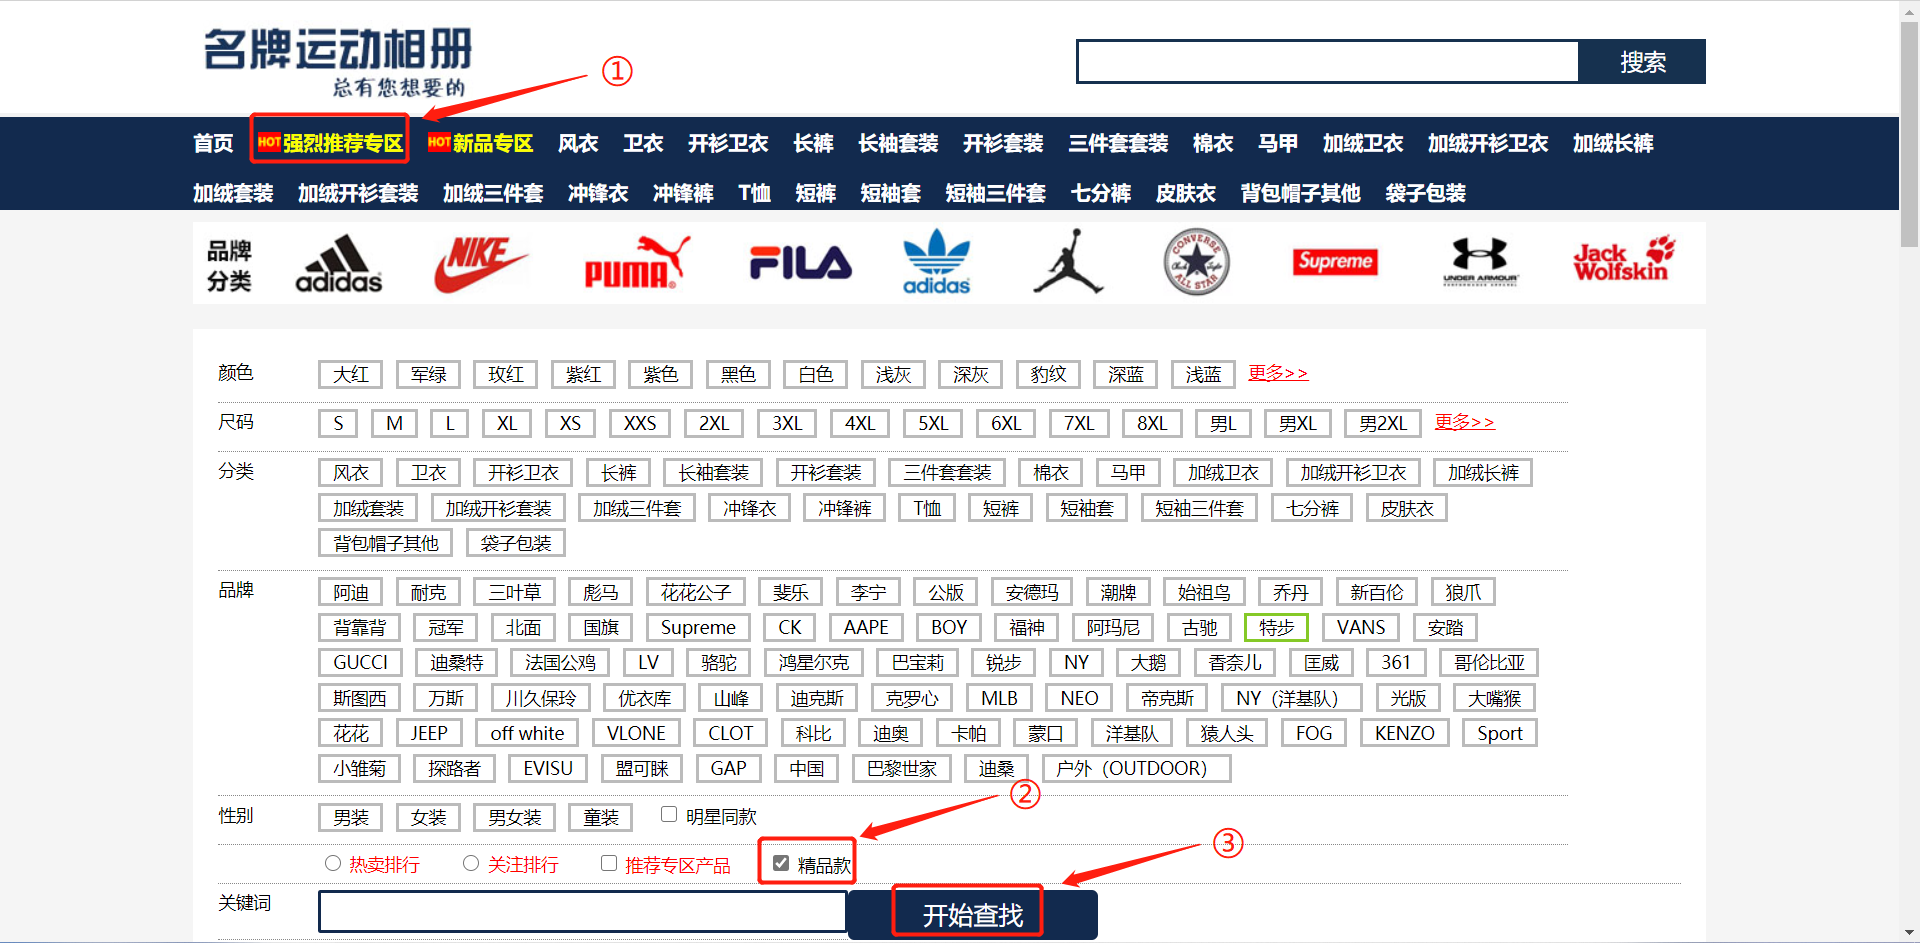Choose the 浅蓝 color filter
The image size is (1920, 943).
[1203, 374]
